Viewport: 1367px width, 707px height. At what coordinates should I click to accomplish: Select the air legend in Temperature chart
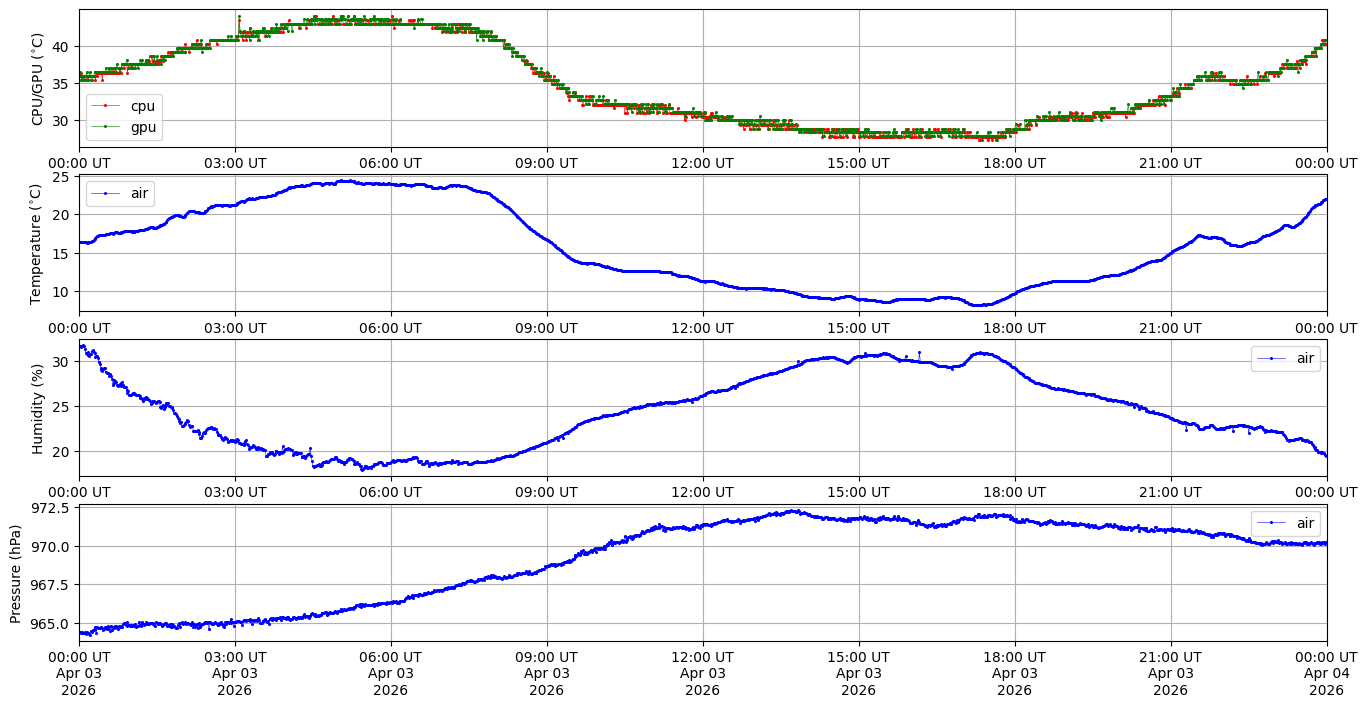coord(120,194)
